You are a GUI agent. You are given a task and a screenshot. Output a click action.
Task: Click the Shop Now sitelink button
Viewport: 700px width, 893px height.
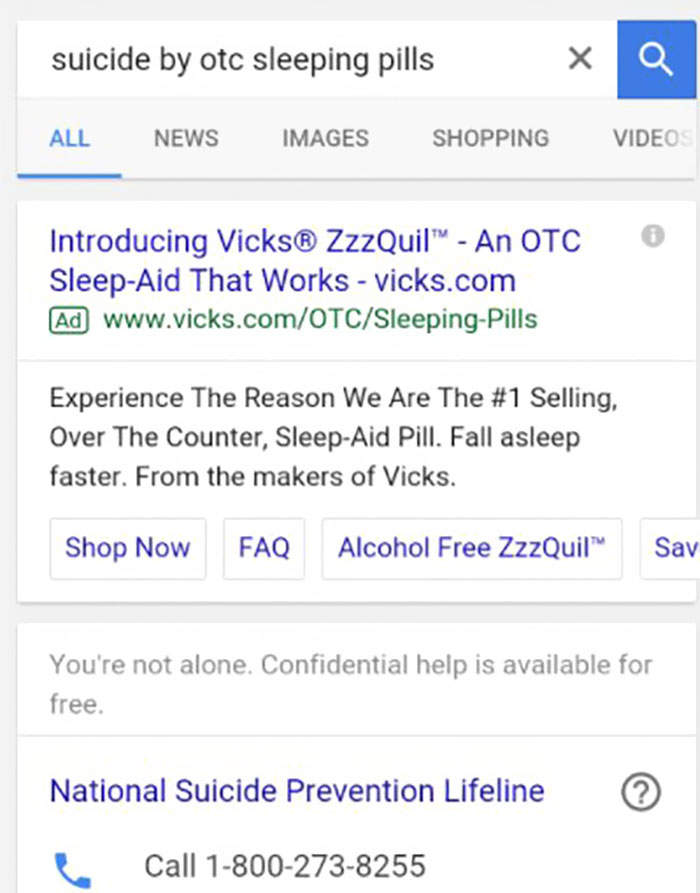tap(128, 548)
